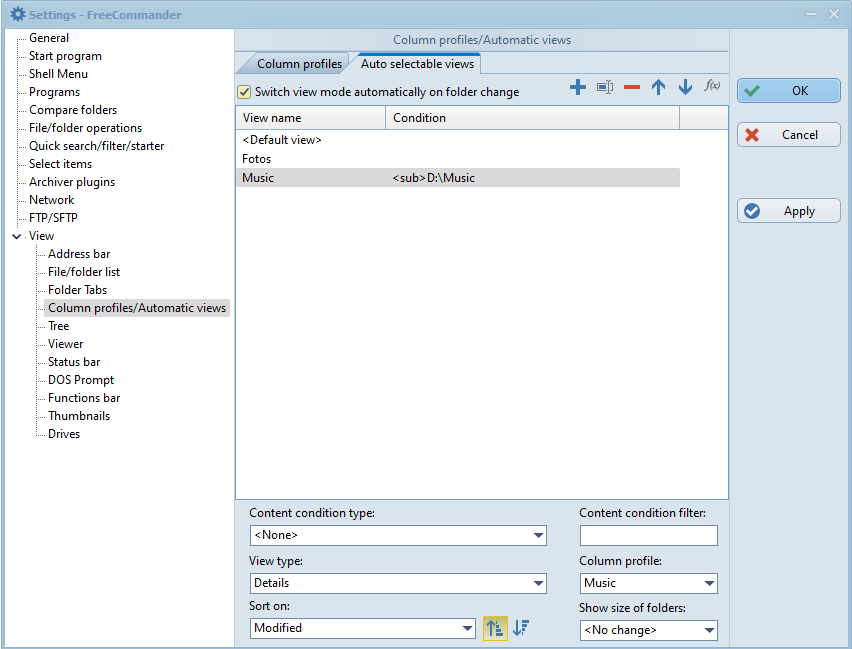Select Column profiles/Automatic views tree item
Screen dimensions: 852x649
[137, 308]
